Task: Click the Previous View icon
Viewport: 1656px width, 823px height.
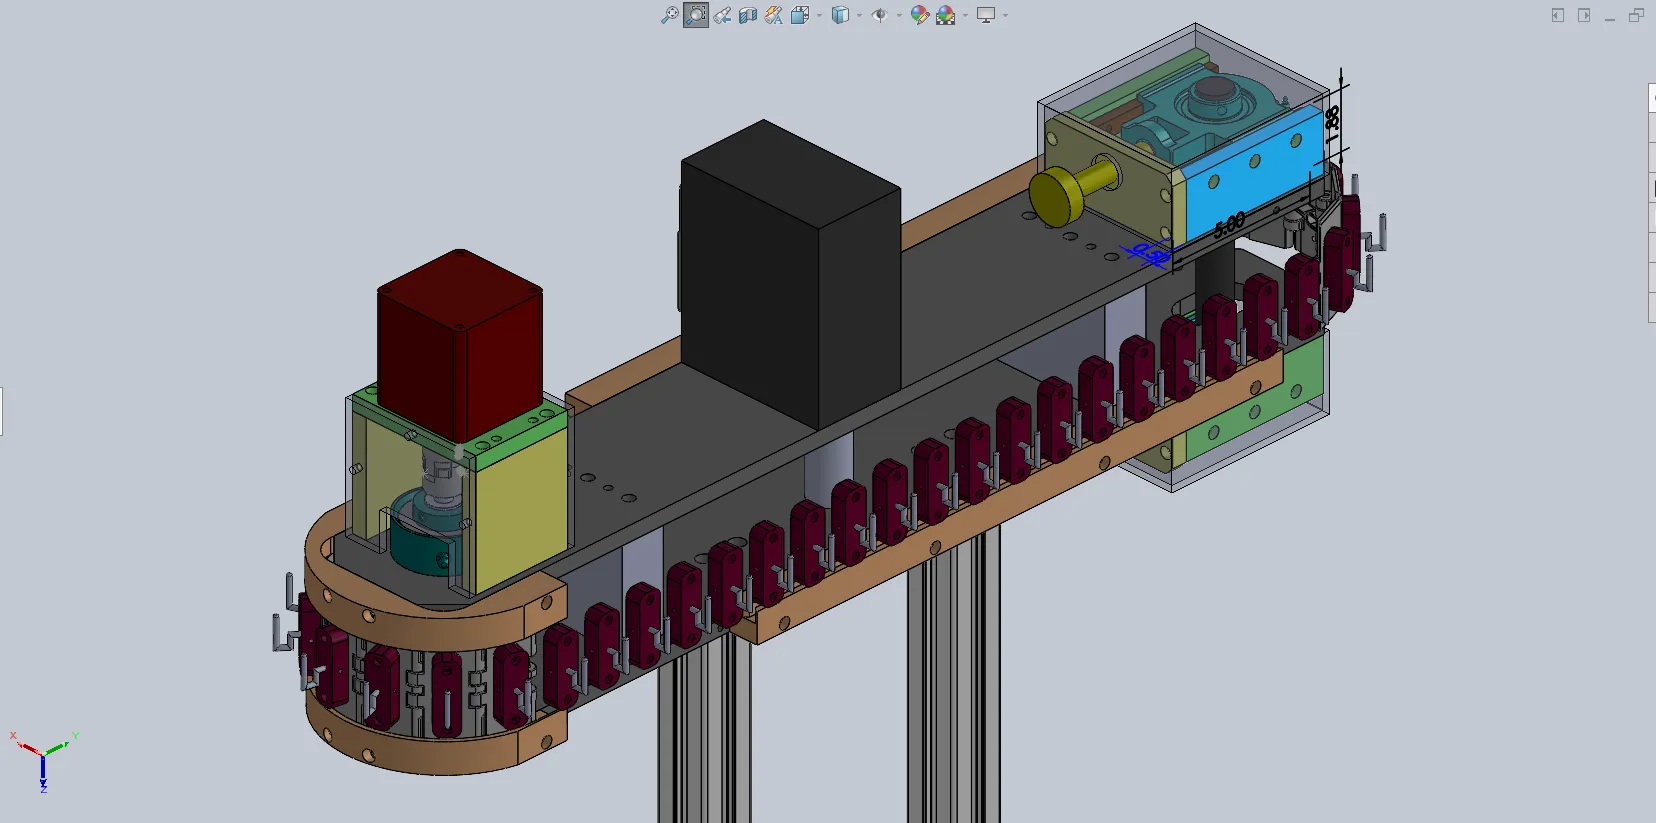Action: coord(722,15)
